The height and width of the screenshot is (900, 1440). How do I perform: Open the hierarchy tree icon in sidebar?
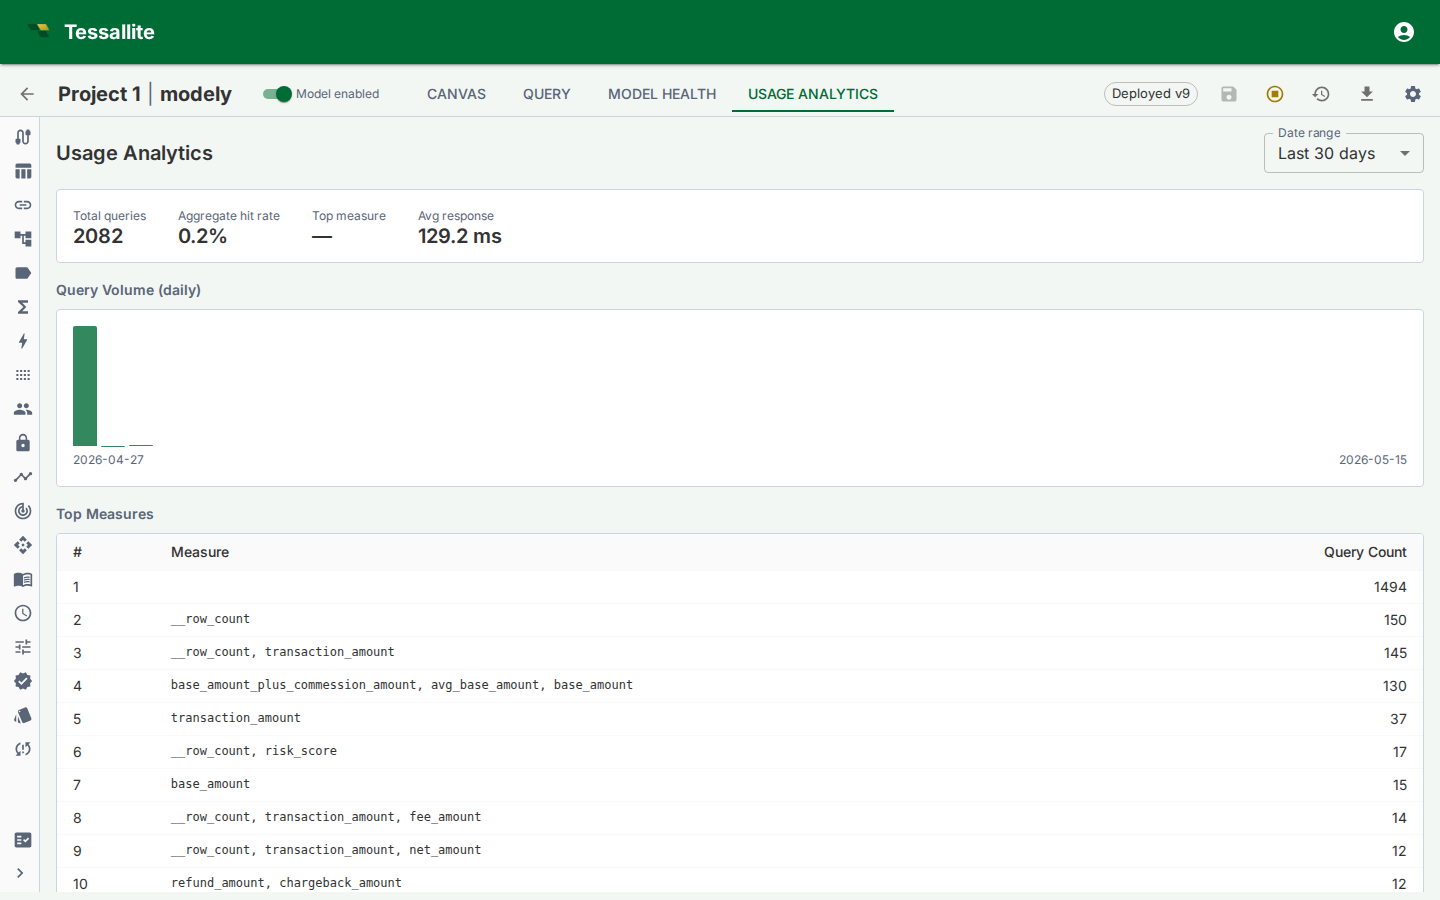tap(23, 239)
